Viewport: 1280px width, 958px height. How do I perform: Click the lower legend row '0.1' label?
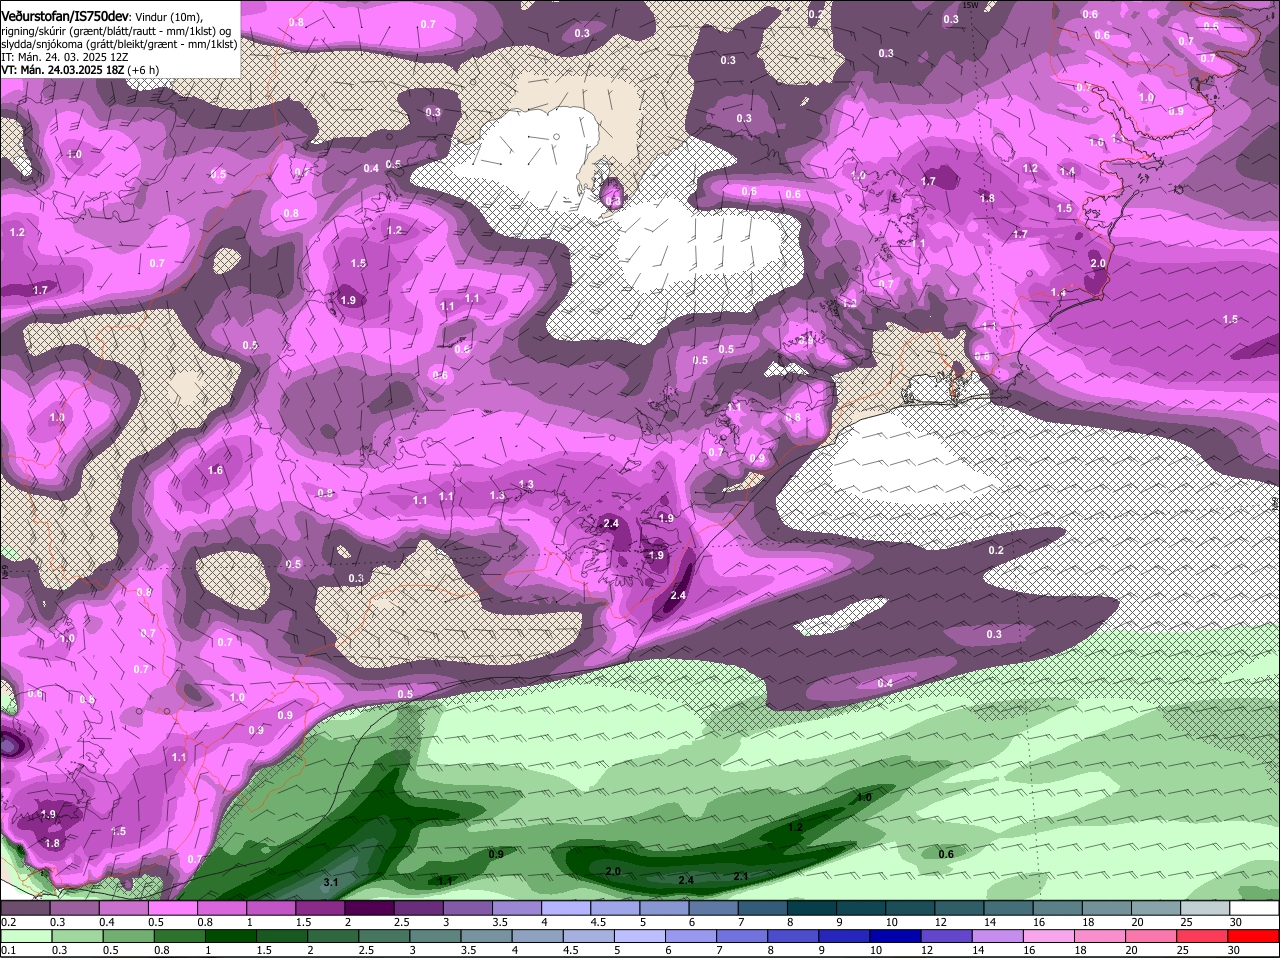point(8,950)
